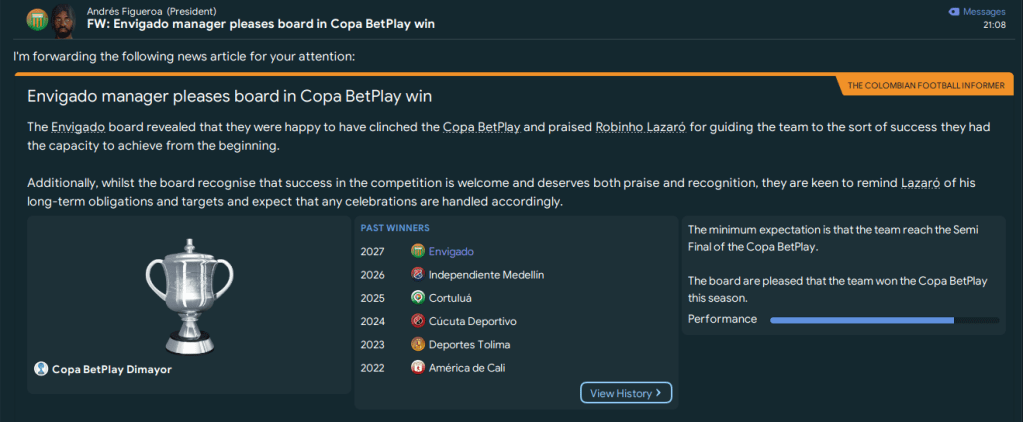Click the Copa BetPlay Dimayor competition icon
Viewport: 1023px width, 422px height.
(x=41, y=369)
